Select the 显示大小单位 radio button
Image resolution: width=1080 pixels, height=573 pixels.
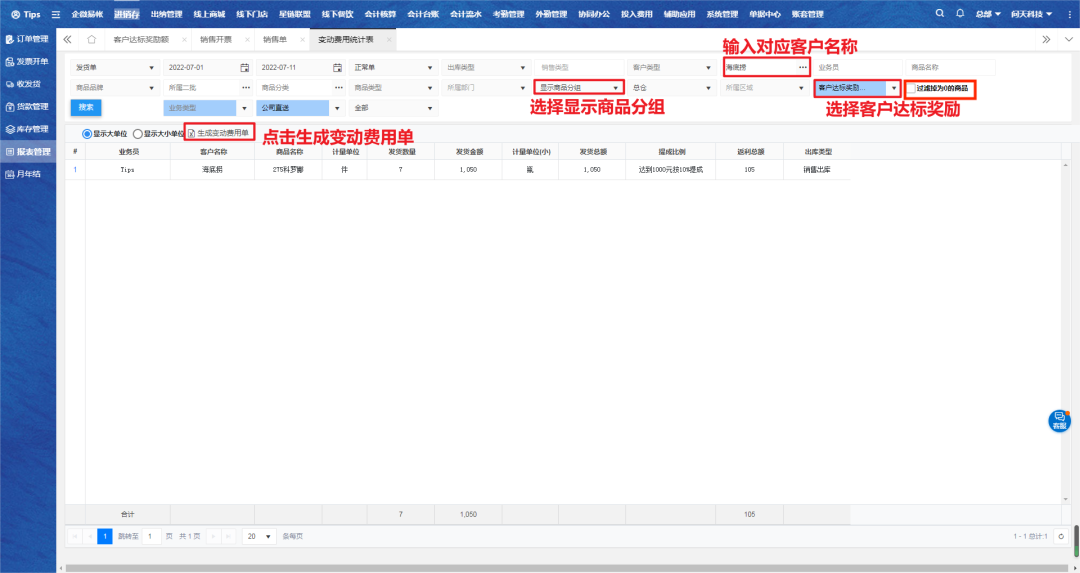(138, 133)
